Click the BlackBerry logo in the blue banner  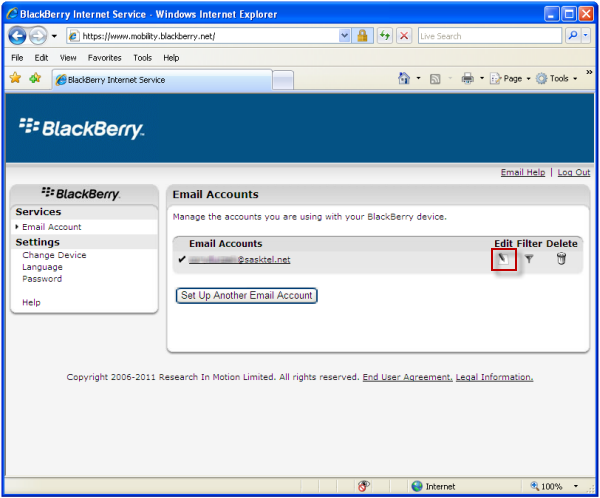coord(82,128)
